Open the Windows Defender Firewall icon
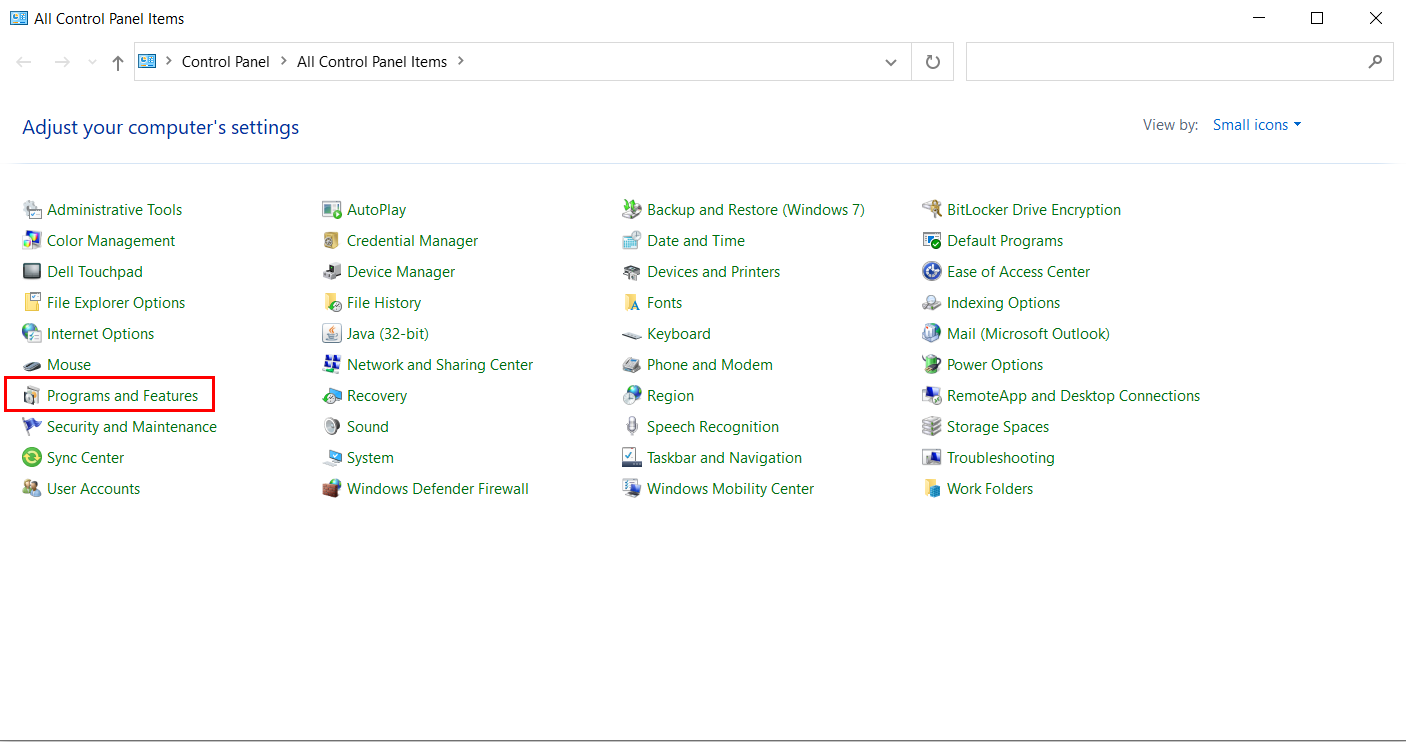Screen dimensions: 1406x742 click(437, 488)
